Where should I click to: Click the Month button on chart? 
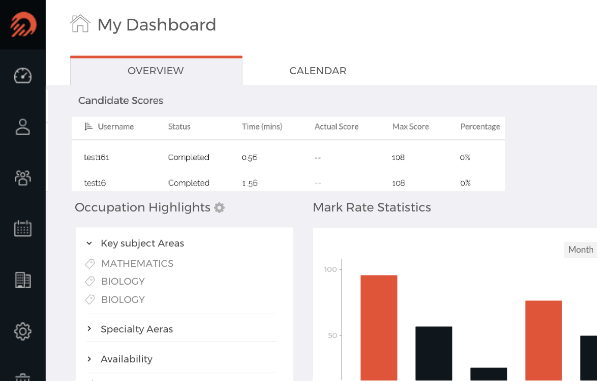pos(580,250)
